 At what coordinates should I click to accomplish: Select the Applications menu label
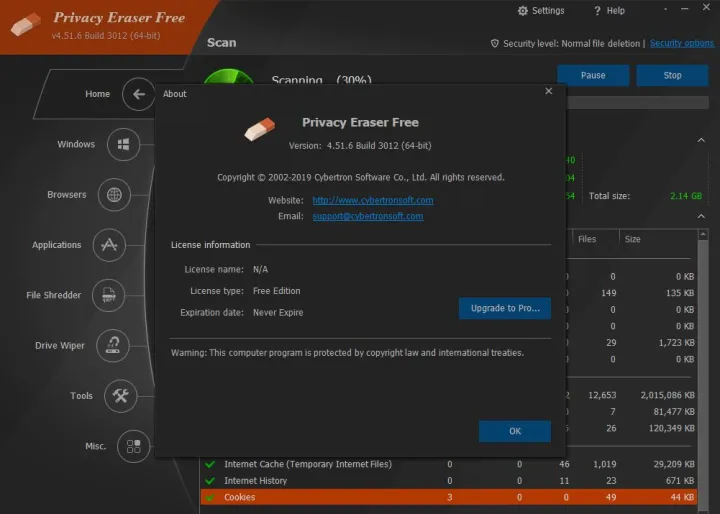tap(56, 245)
